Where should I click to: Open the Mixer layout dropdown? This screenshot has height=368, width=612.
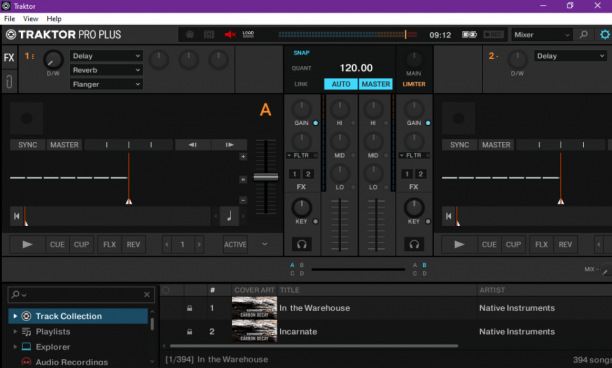[x=542, y=35]
